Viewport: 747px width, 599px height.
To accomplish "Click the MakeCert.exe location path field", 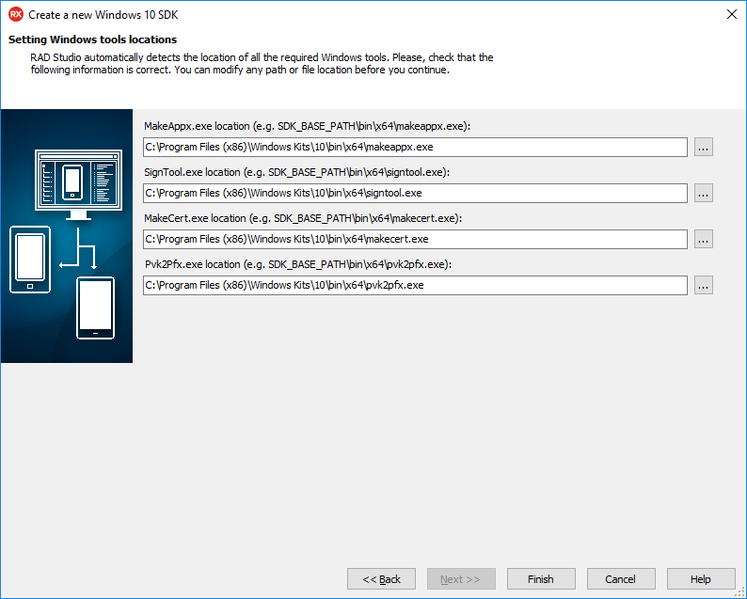I will tap(415, 239).
